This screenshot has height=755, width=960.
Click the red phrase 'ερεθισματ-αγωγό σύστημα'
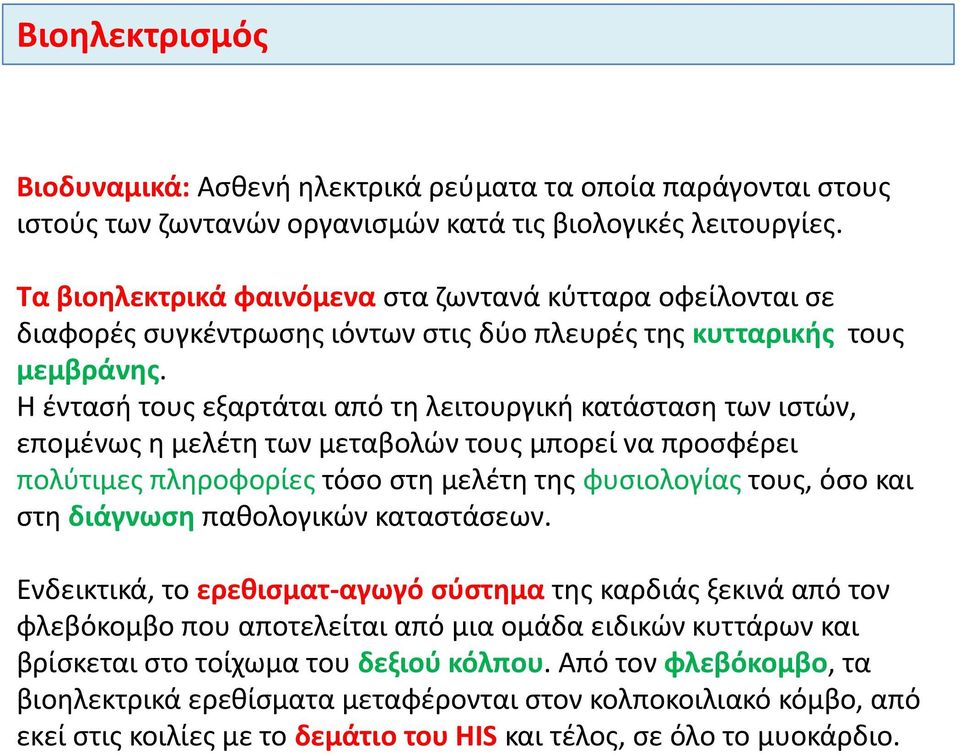(x=370, y=590)
